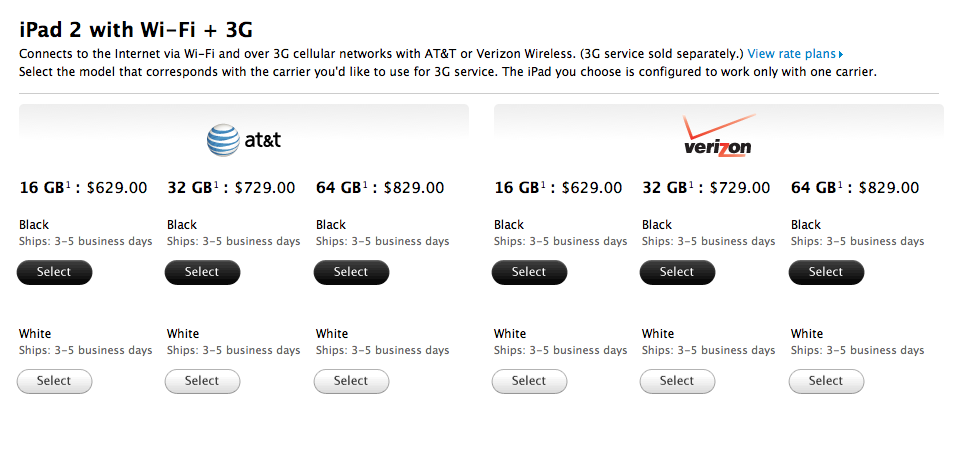This screenshot has height=451, width=966.
Task: Click arrow next to View rate plans
Action: click(841, 55)
